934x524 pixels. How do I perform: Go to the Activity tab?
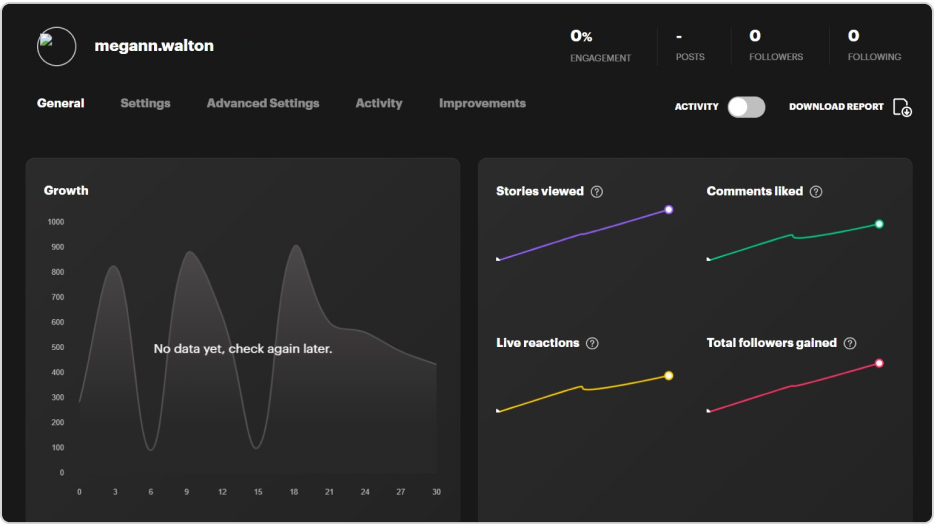(379, 103)
